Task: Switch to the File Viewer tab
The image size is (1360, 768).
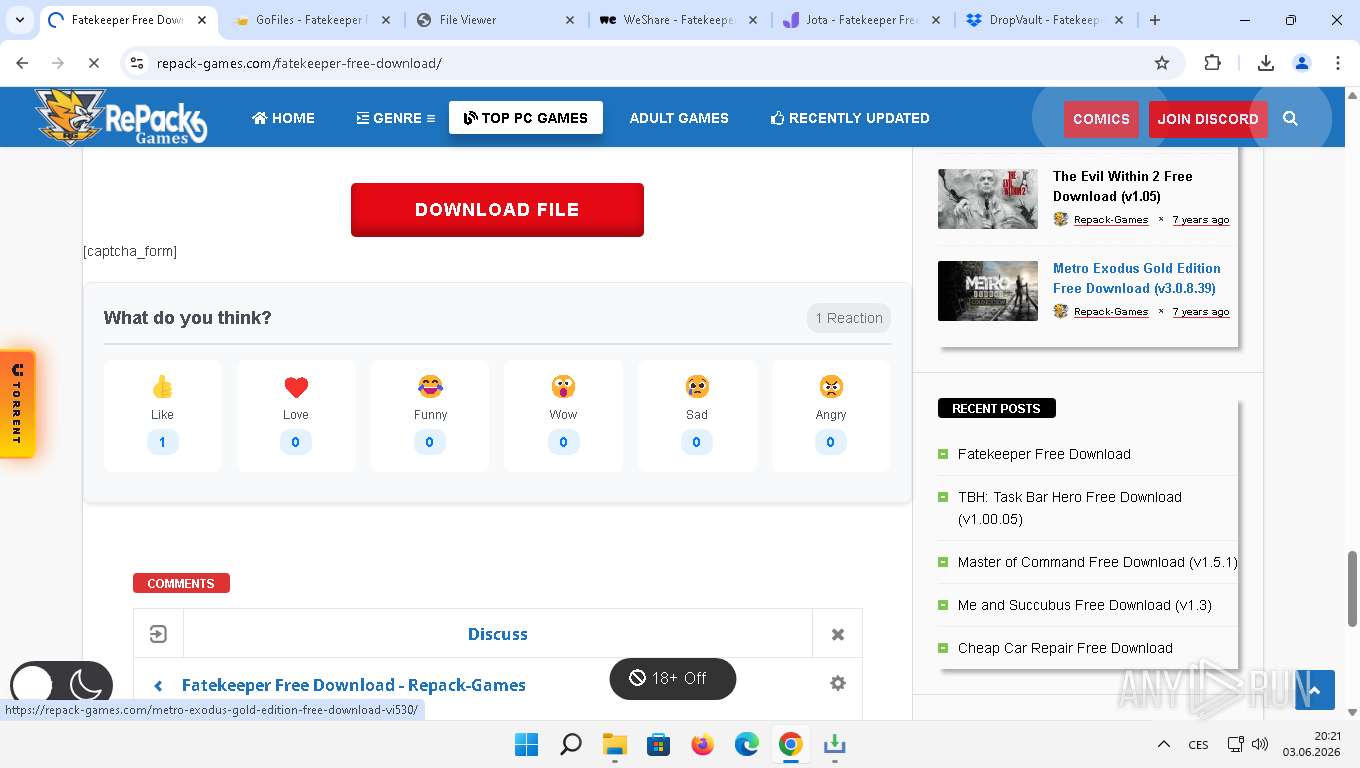Action: pyautogui.click(x=495, y=20)
